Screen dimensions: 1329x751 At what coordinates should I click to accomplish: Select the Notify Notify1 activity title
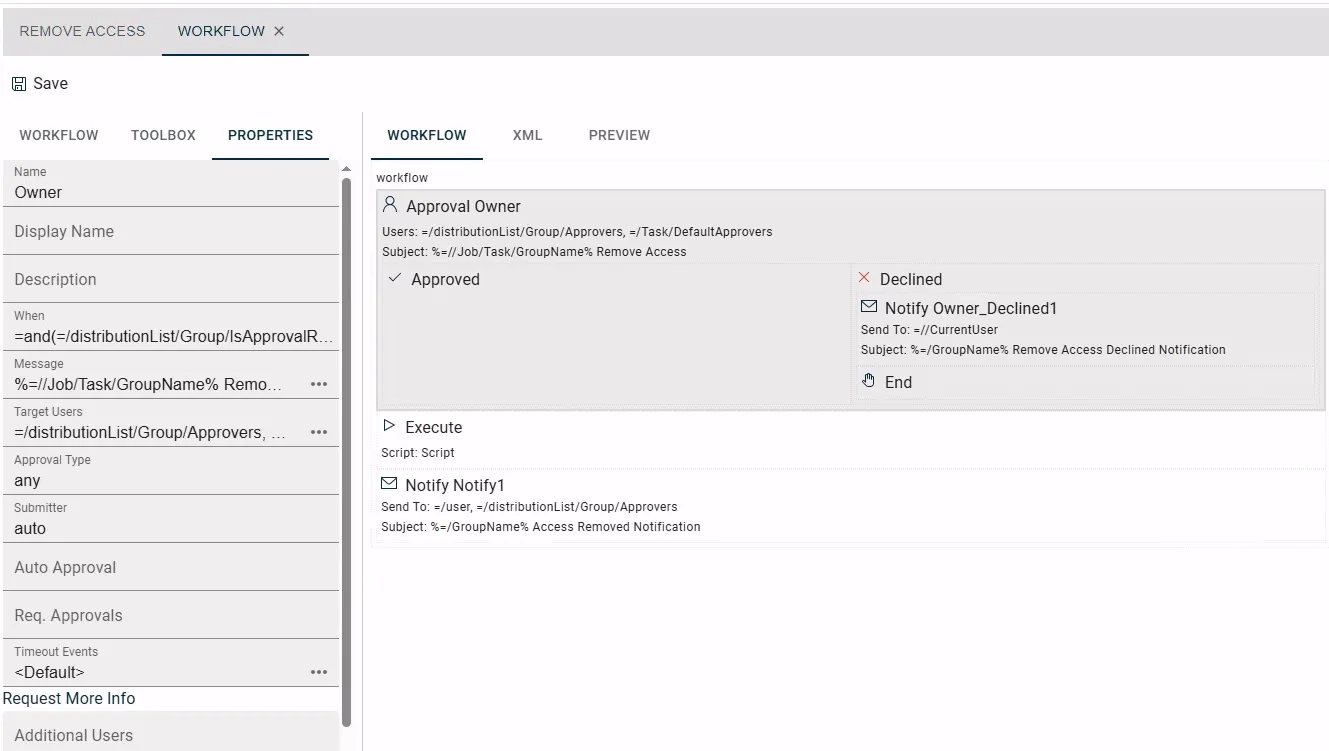click(x=455, y=485)
